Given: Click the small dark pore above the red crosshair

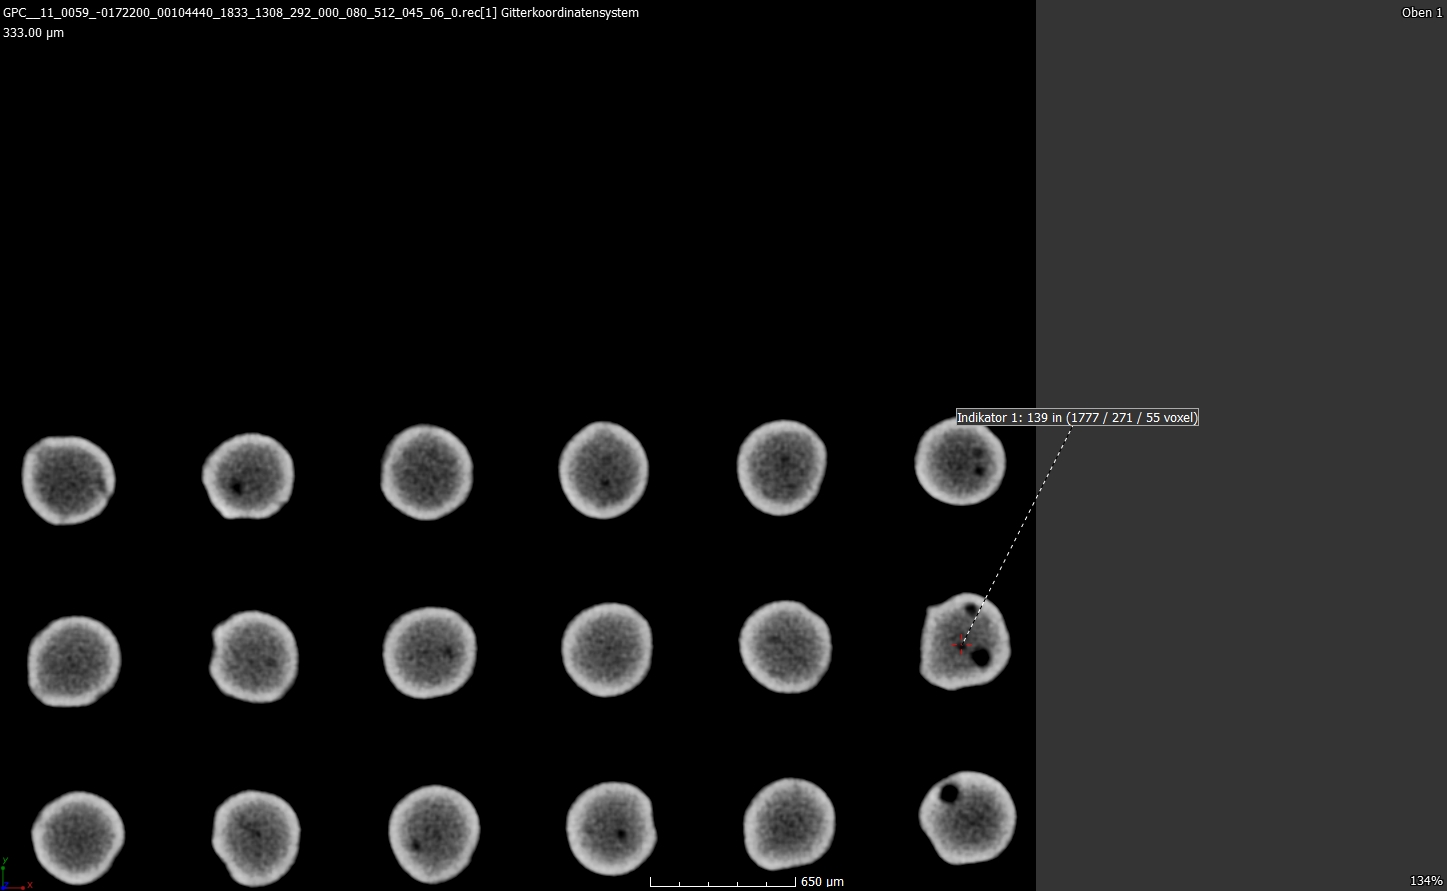Looking at the screenshot, I should coord(970,608).
